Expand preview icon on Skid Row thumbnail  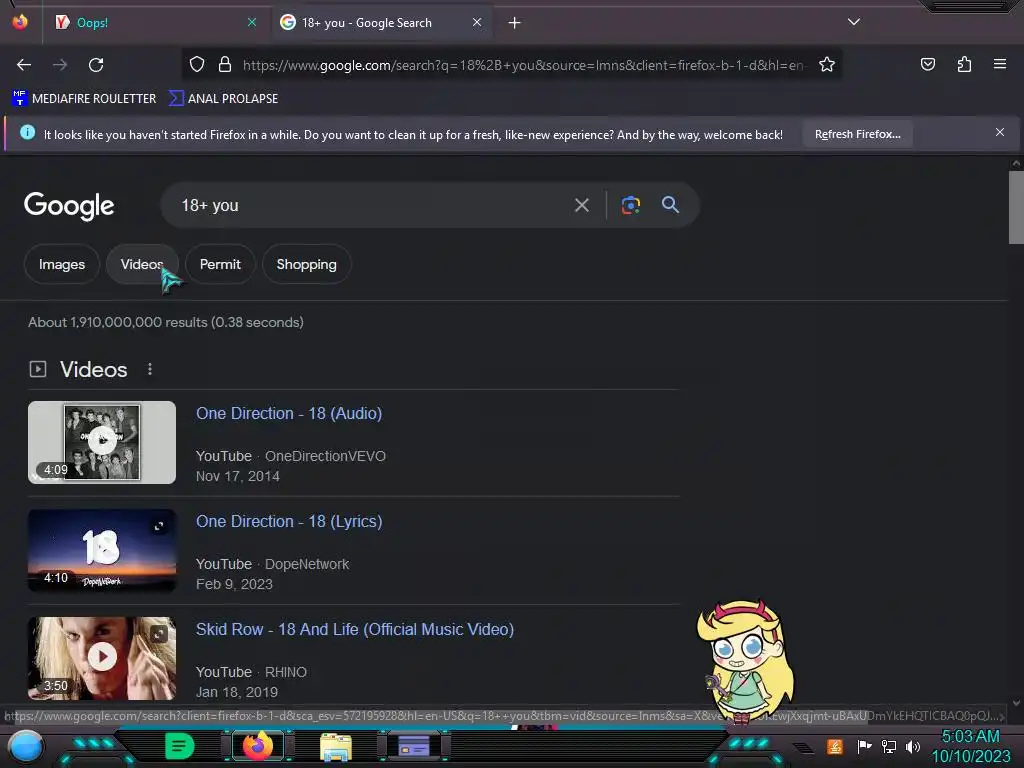(159, 634)
